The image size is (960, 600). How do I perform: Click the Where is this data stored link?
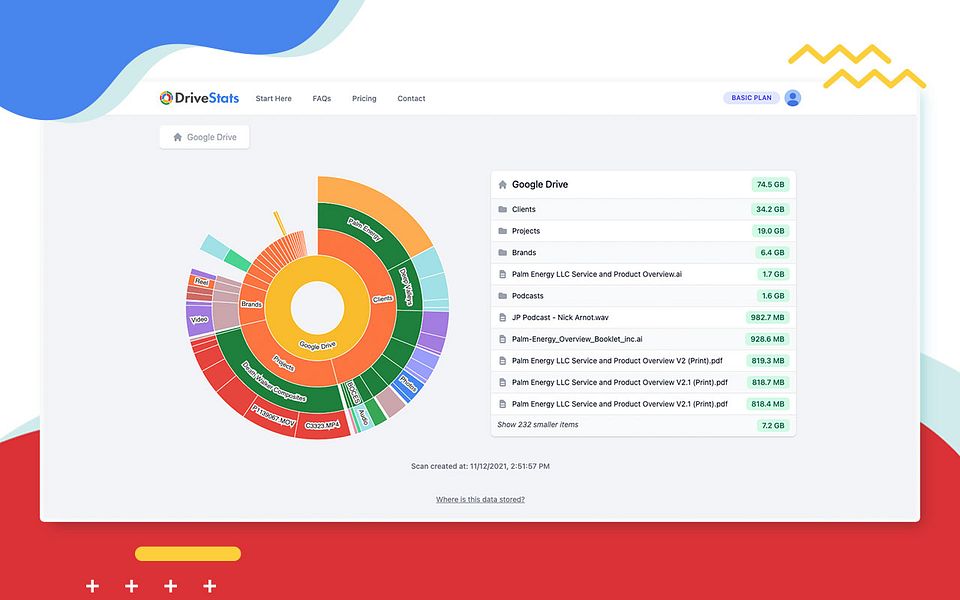coord(481,498)
